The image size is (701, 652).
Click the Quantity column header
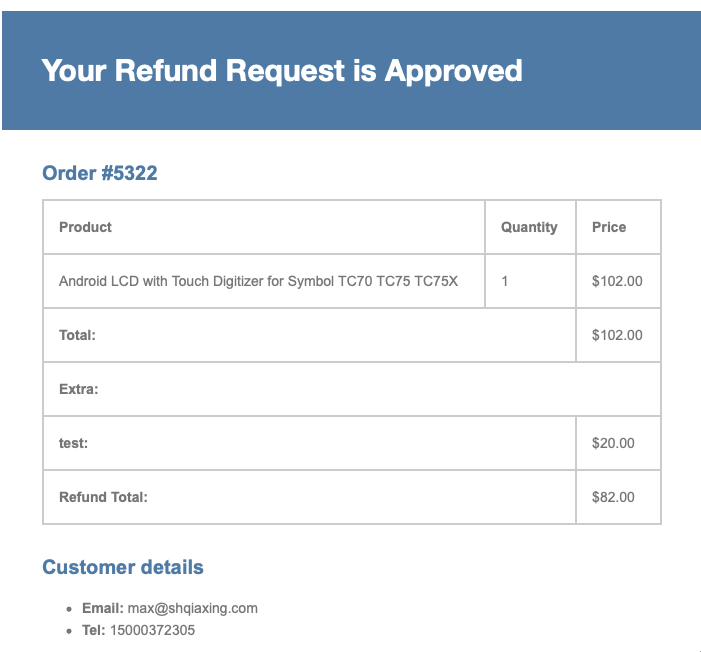(529, 227)
